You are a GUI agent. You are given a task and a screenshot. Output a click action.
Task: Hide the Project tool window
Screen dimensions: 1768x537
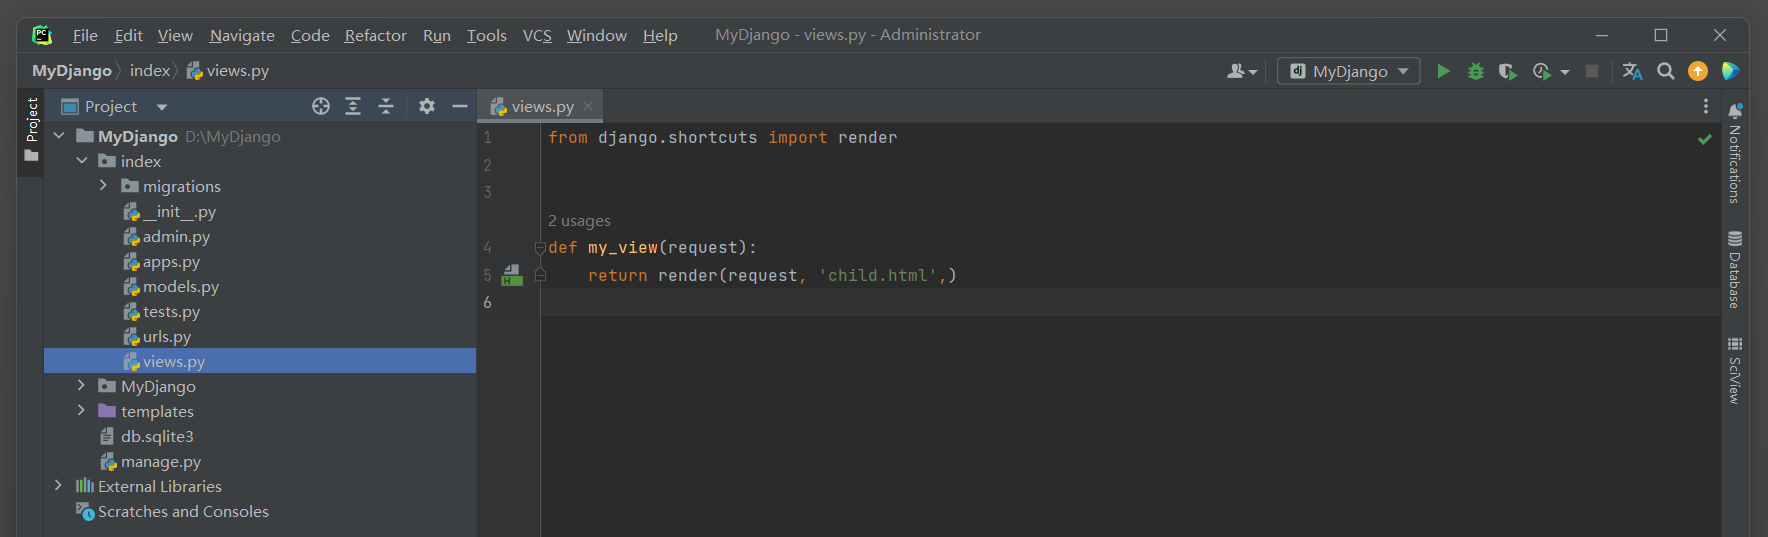point(460,106)
